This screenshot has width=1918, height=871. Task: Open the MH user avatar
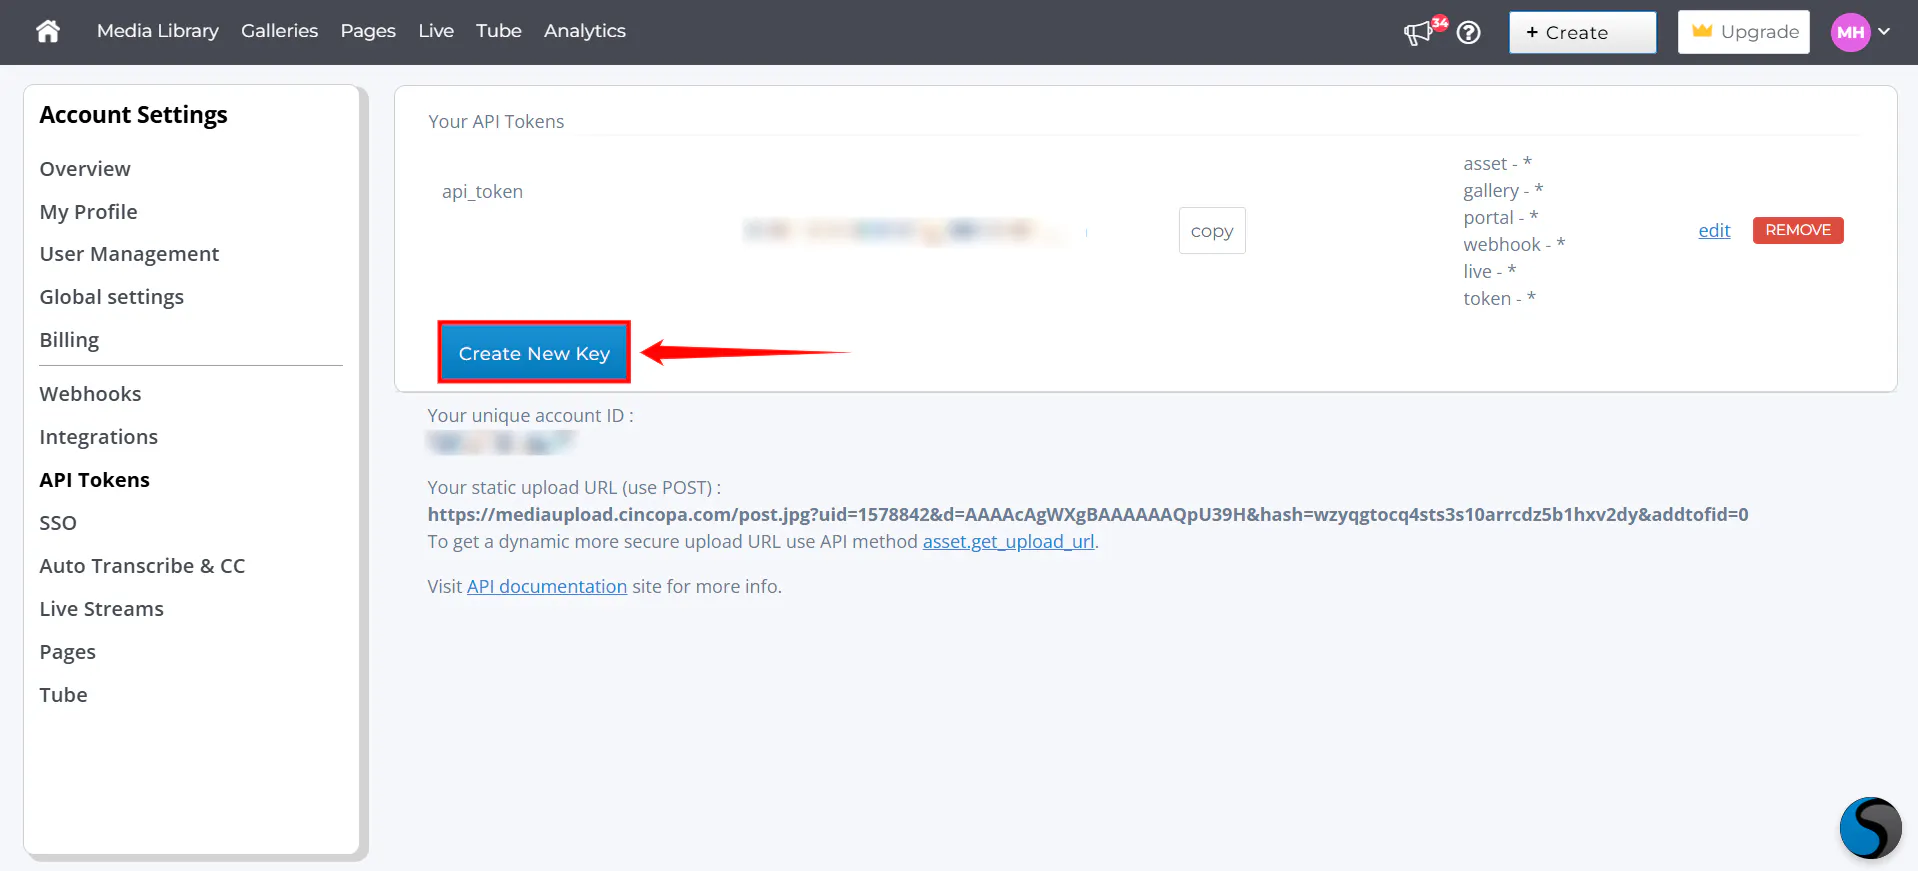[1850, 32]
